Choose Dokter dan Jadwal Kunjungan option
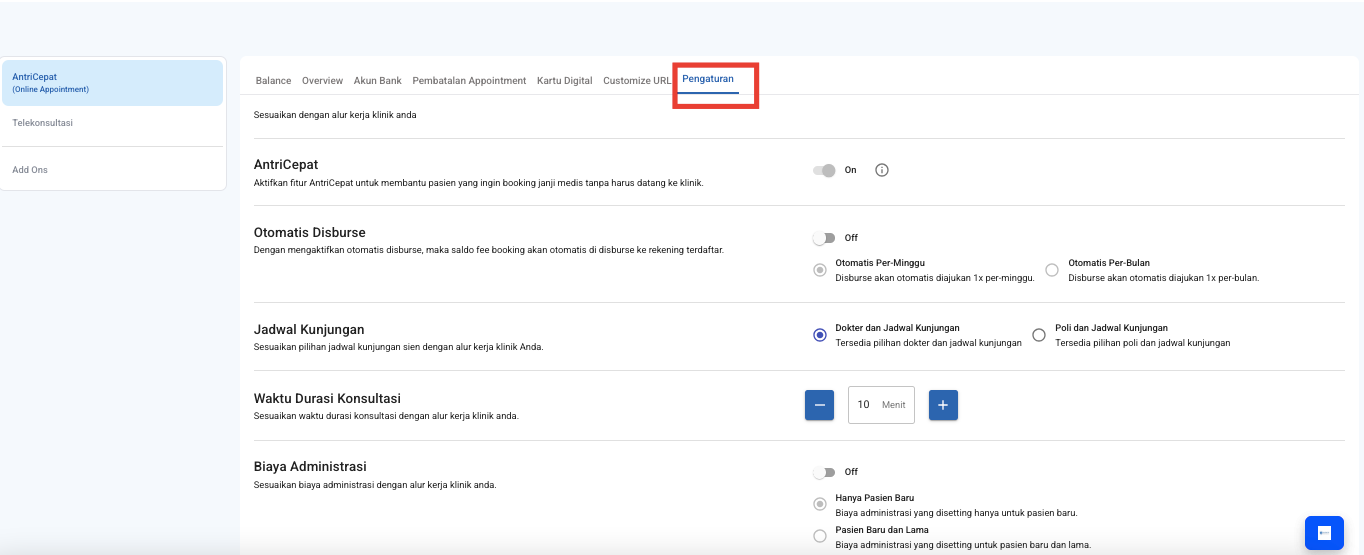Image resolution: width=1364 pixels, height=555 pixels. pos(820,335)
